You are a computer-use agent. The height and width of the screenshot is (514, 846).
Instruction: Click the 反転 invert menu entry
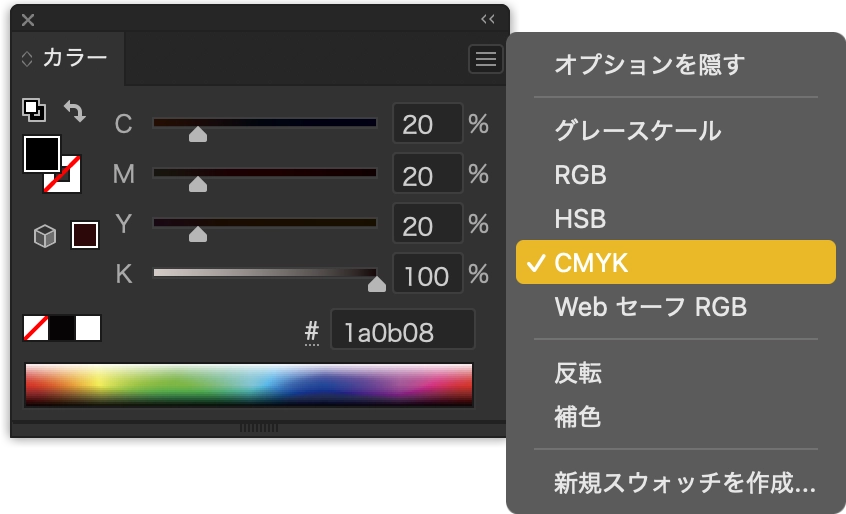point(578,374)
